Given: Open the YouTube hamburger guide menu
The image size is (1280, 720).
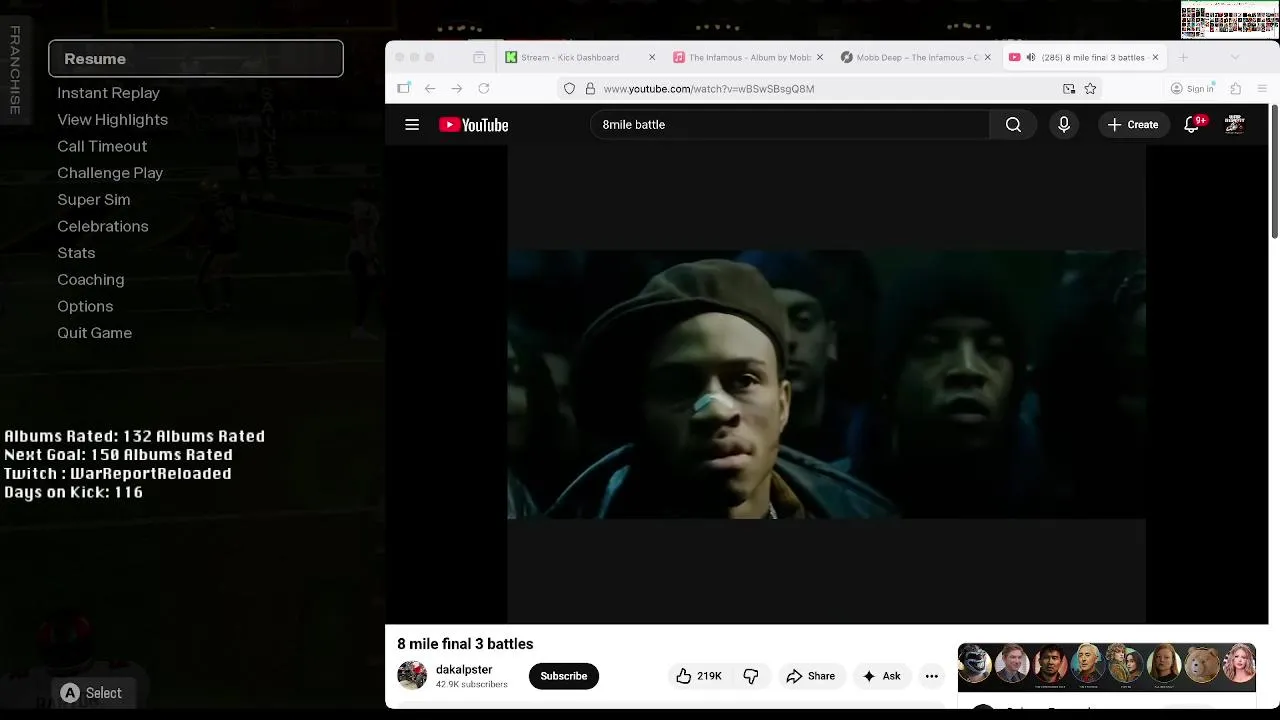Looking at the screenshot, I should (x=412, y=125).
